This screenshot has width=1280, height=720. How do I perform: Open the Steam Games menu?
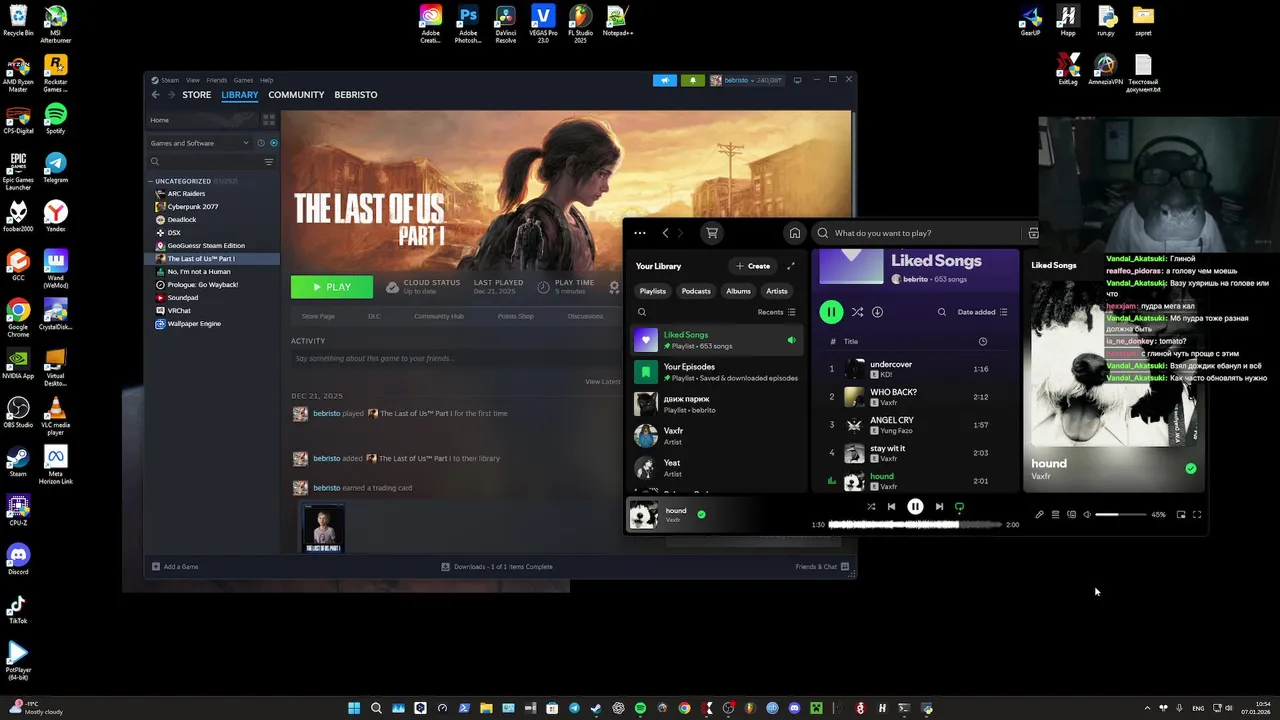click(243, 80)
